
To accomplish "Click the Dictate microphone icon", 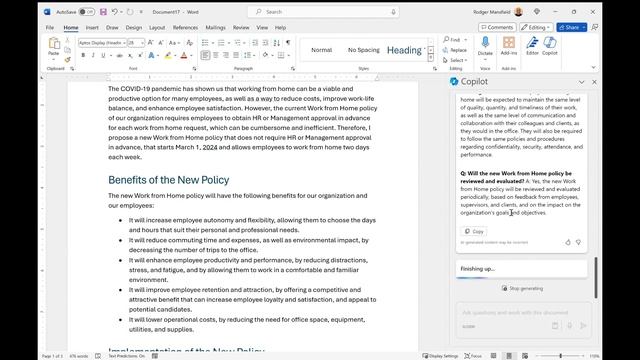I will (x=485, y=42).
